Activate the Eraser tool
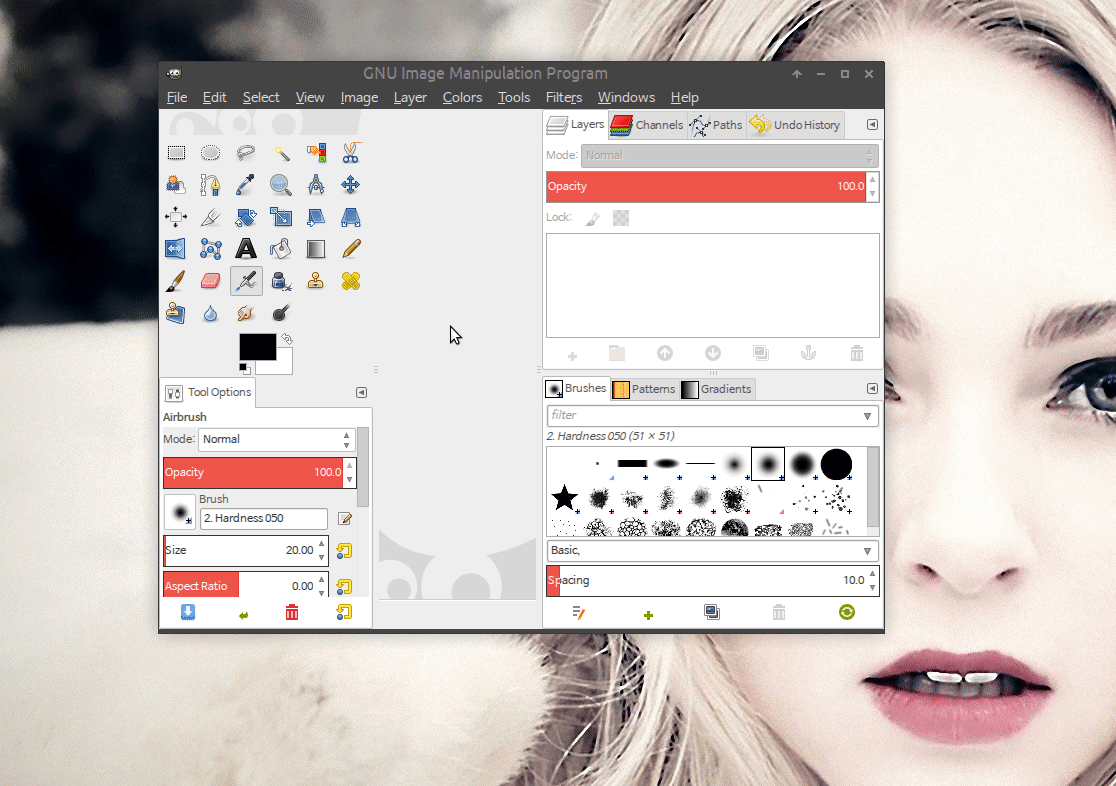 pyautogui.click(x=211, y=281)
